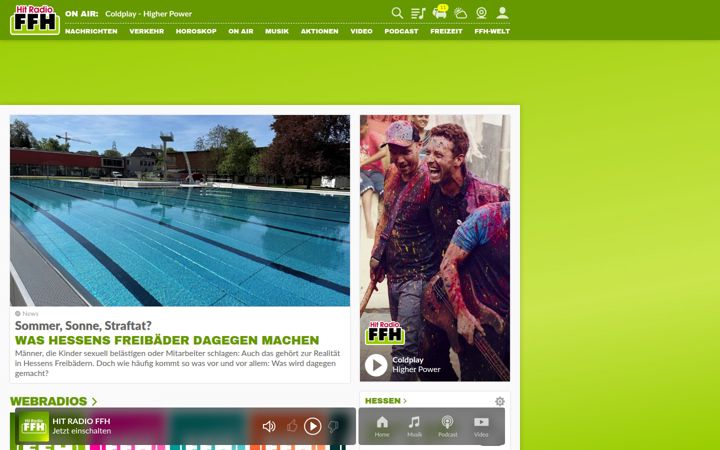The image size is (720, 450).
Task: Open the playlist music note icon
Action: pyautogui.click(x=418, y=13)
